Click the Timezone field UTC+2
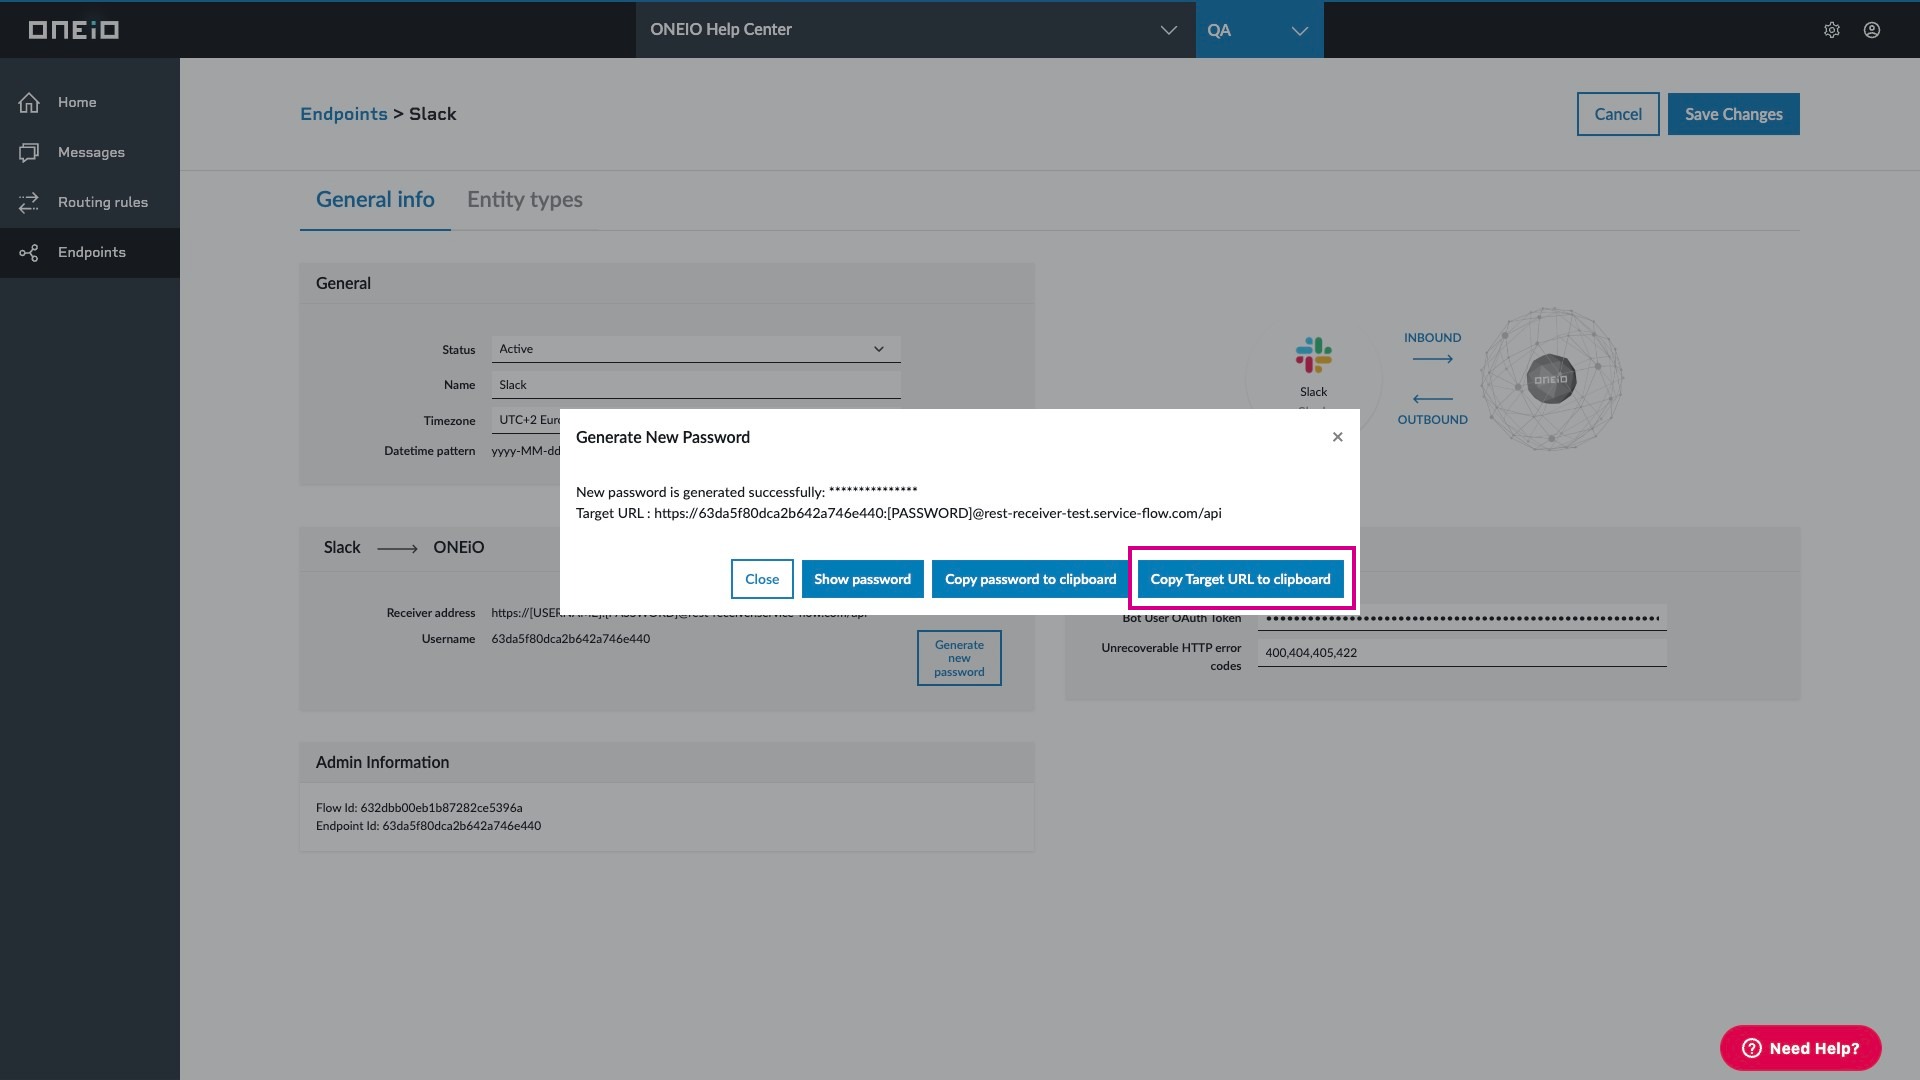Screen dimensions: 1920x1080 [x=526, y=420]
